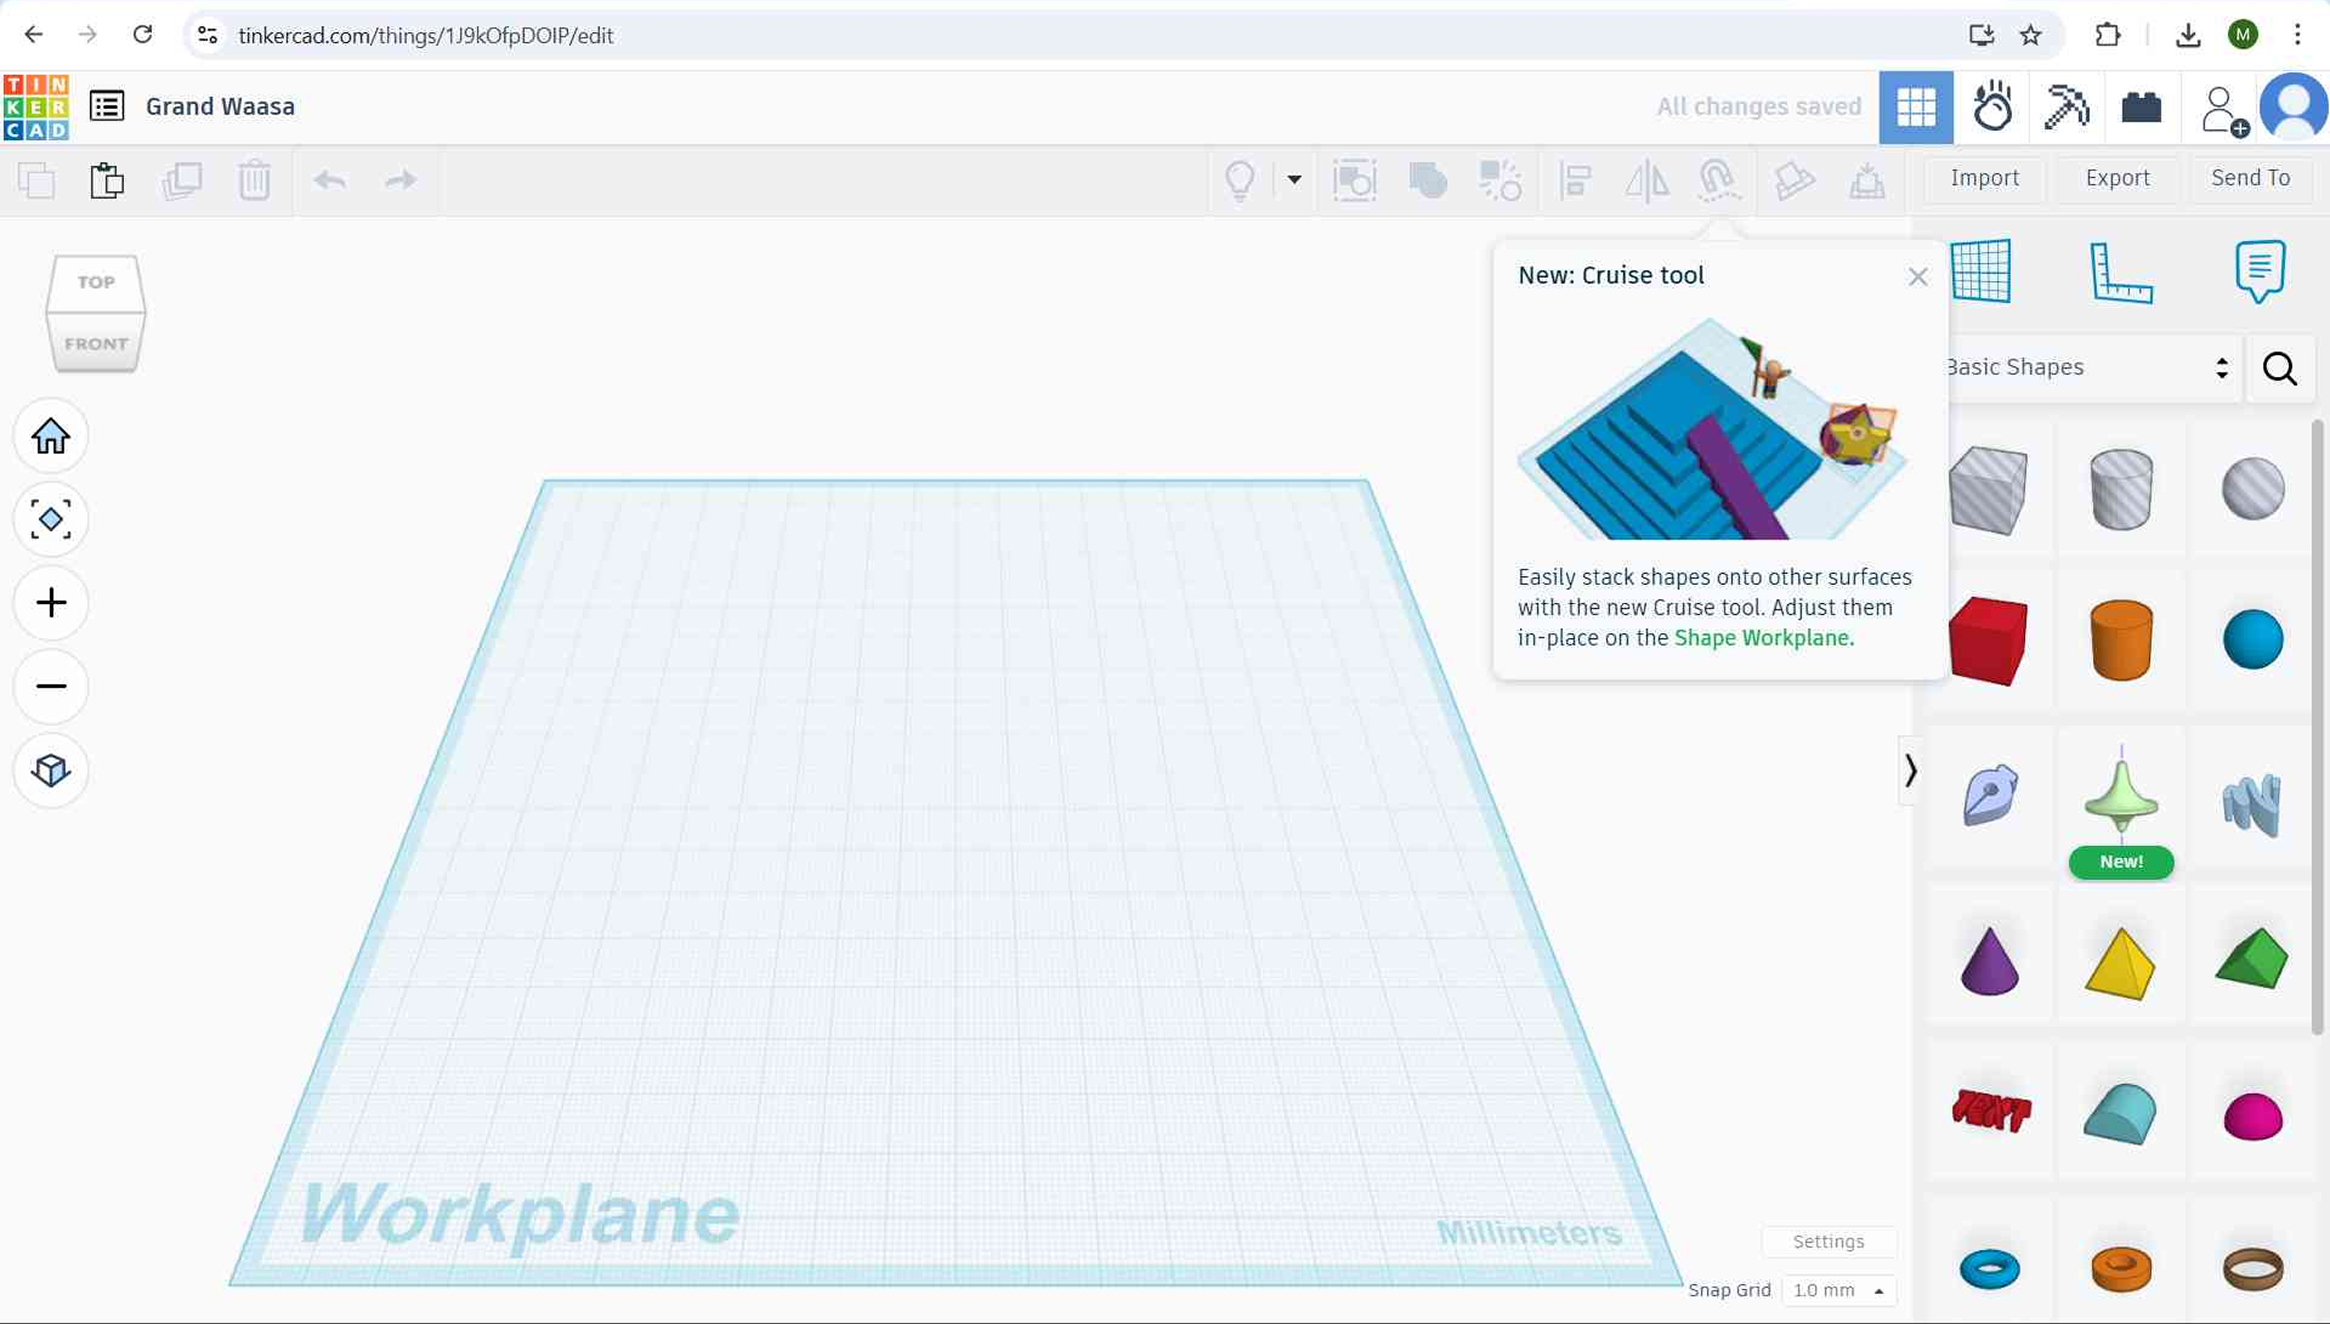Click the Ungroup icon
2330x1324 pixels.
tap(1500, 181)
